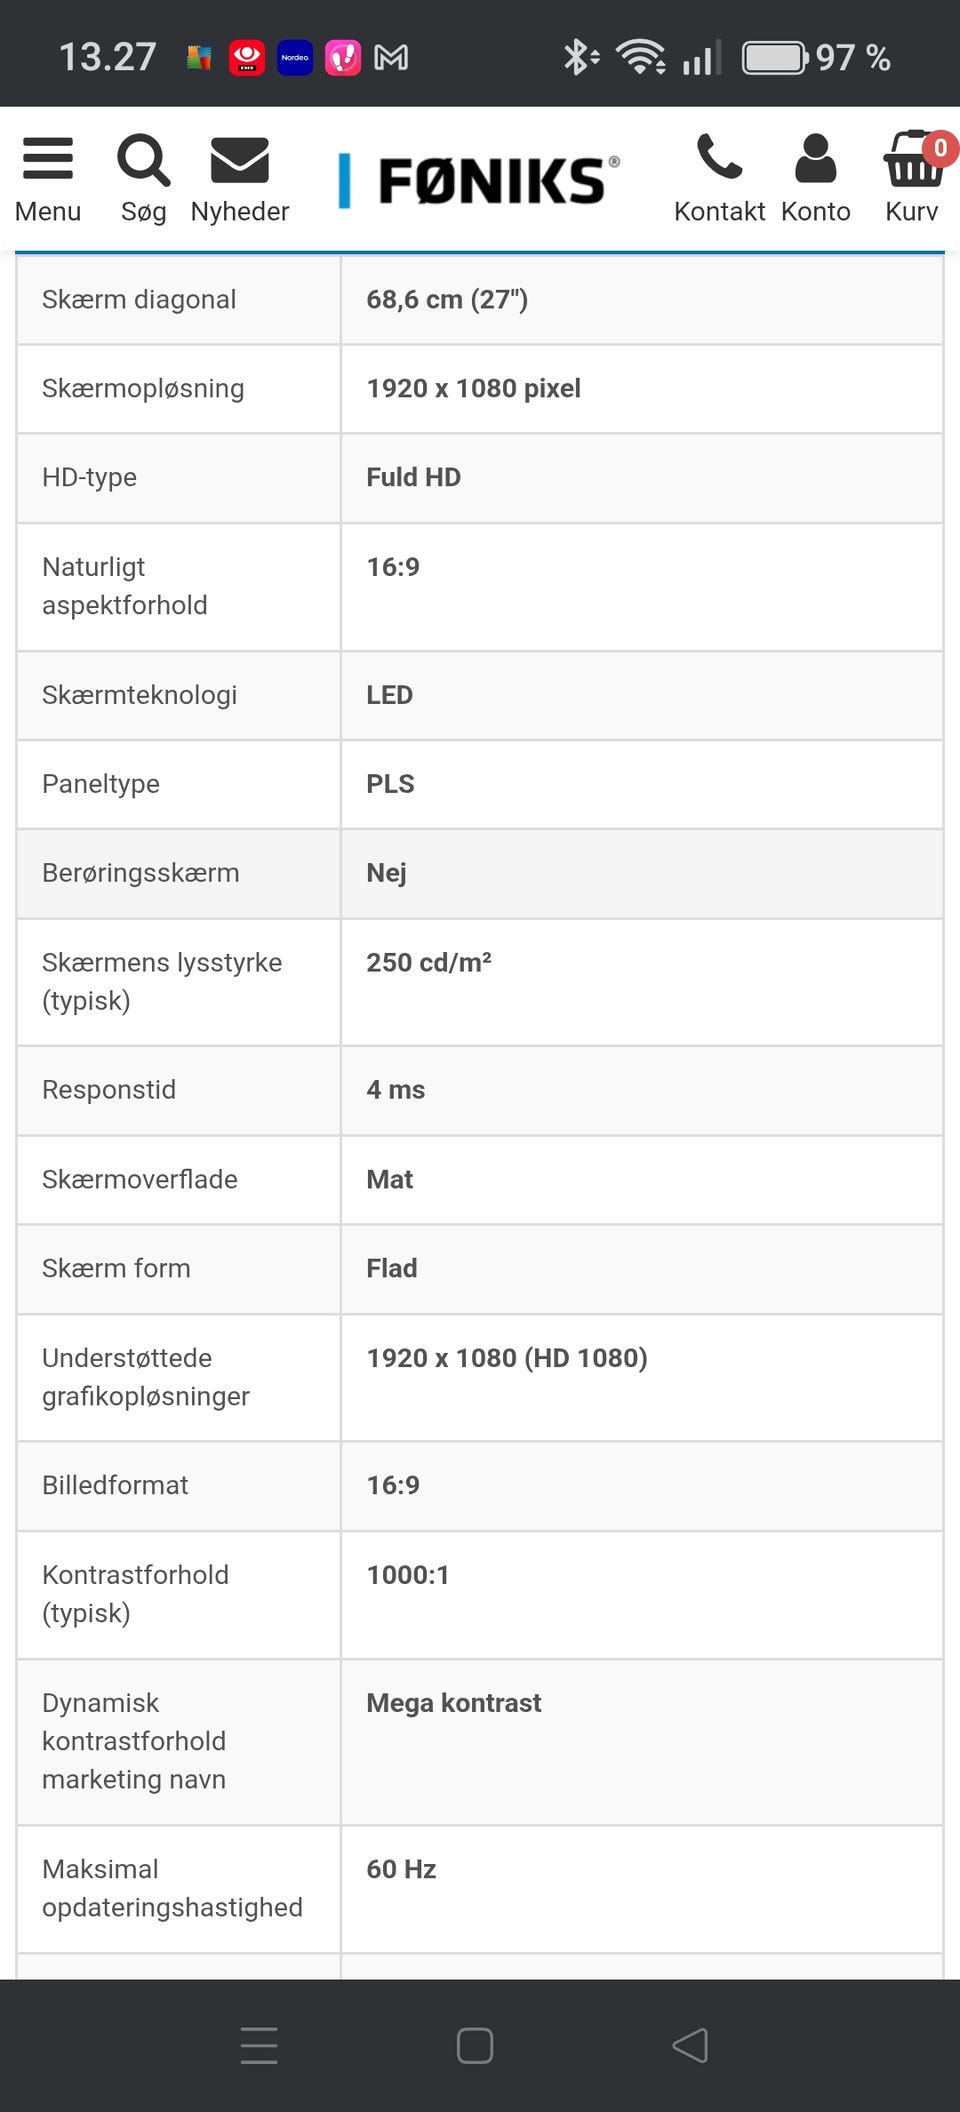Tap the Responstid 4 ms row
Viewport: 960px width, 2112px height.
[479, 1090]
